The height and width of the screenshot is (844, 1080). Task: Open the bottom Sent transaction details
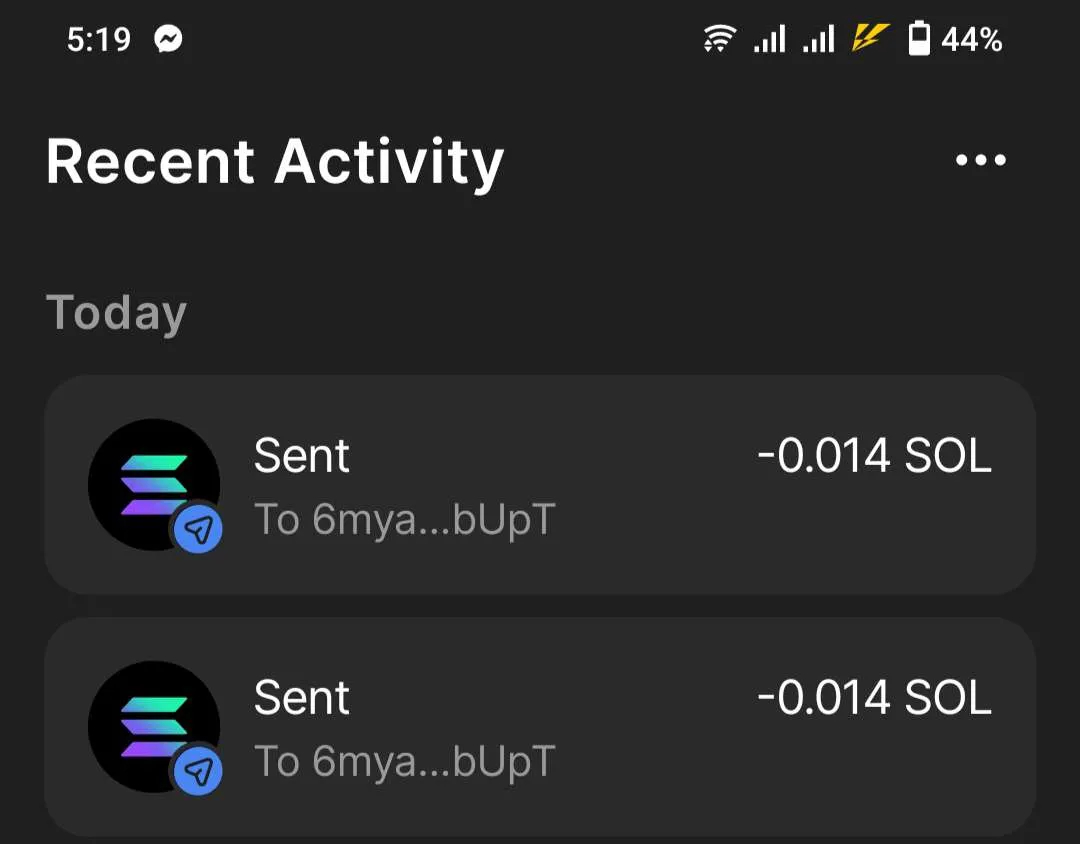pyautogui.click(x=540, y=727)
